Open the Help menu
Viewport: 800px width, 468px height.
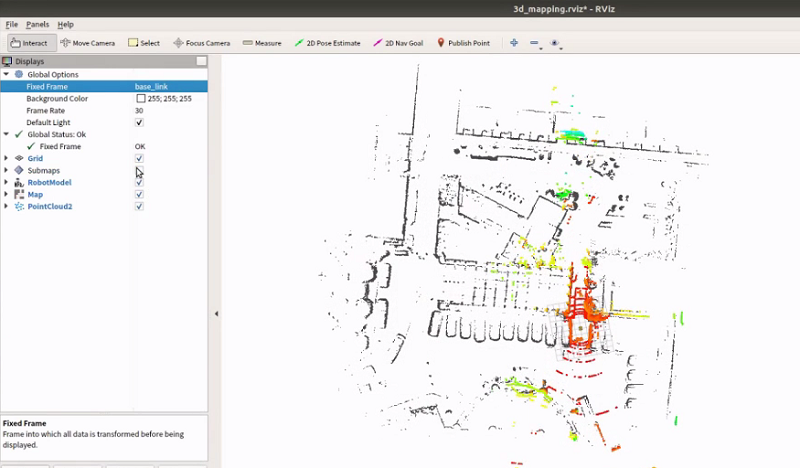tap(65, 24)
